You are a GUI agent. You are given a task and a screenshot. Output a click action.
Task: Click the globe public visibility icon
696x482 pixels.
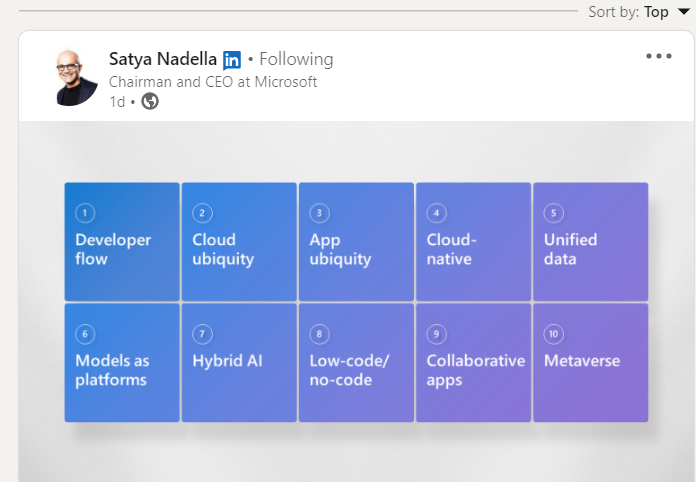(150, 101)
